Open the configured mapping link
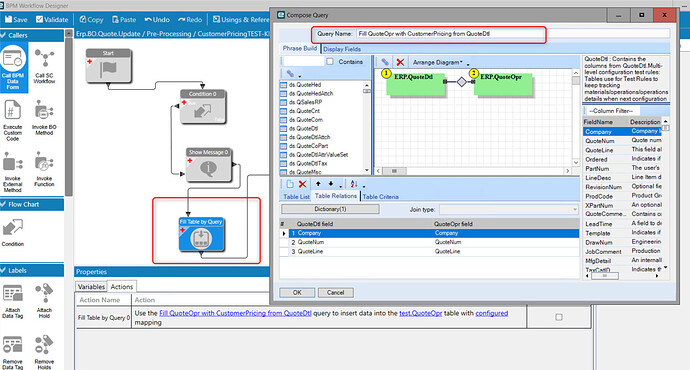 492,313
